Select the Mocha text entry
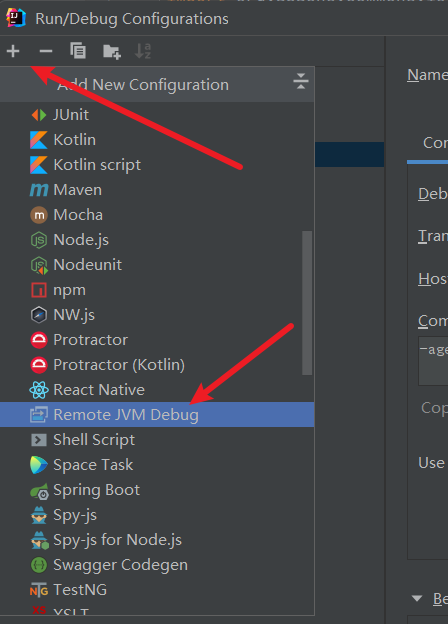 (x=78, y=215)
